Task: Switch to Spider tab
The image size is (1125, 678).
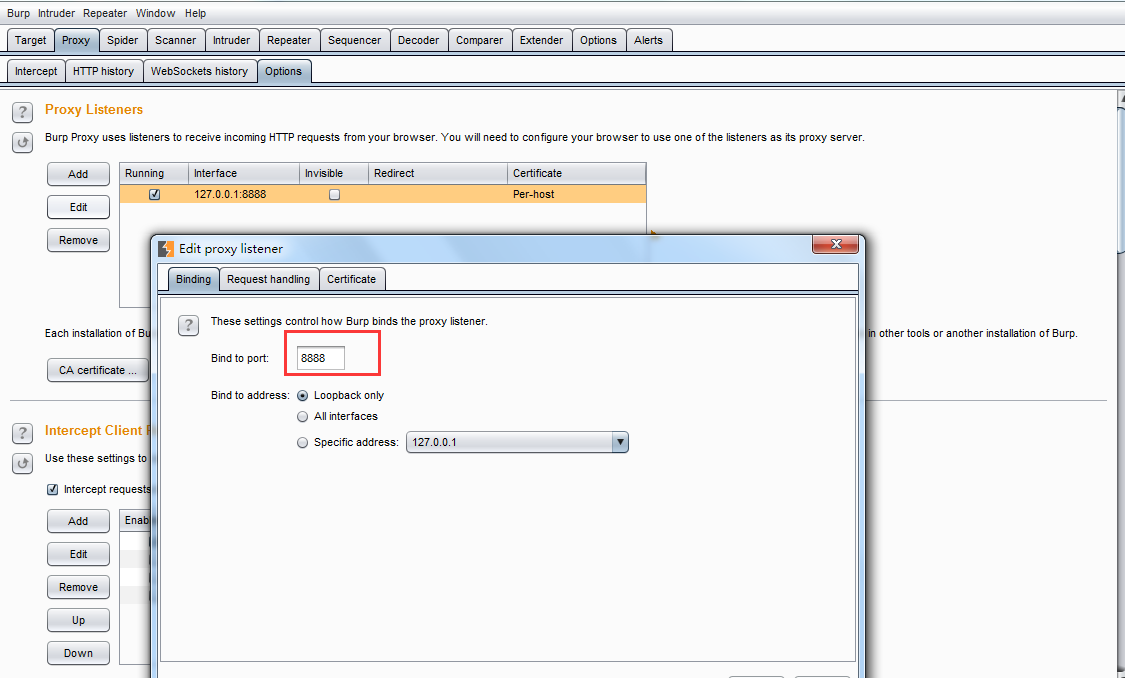Action: click(x=123, y=40)
